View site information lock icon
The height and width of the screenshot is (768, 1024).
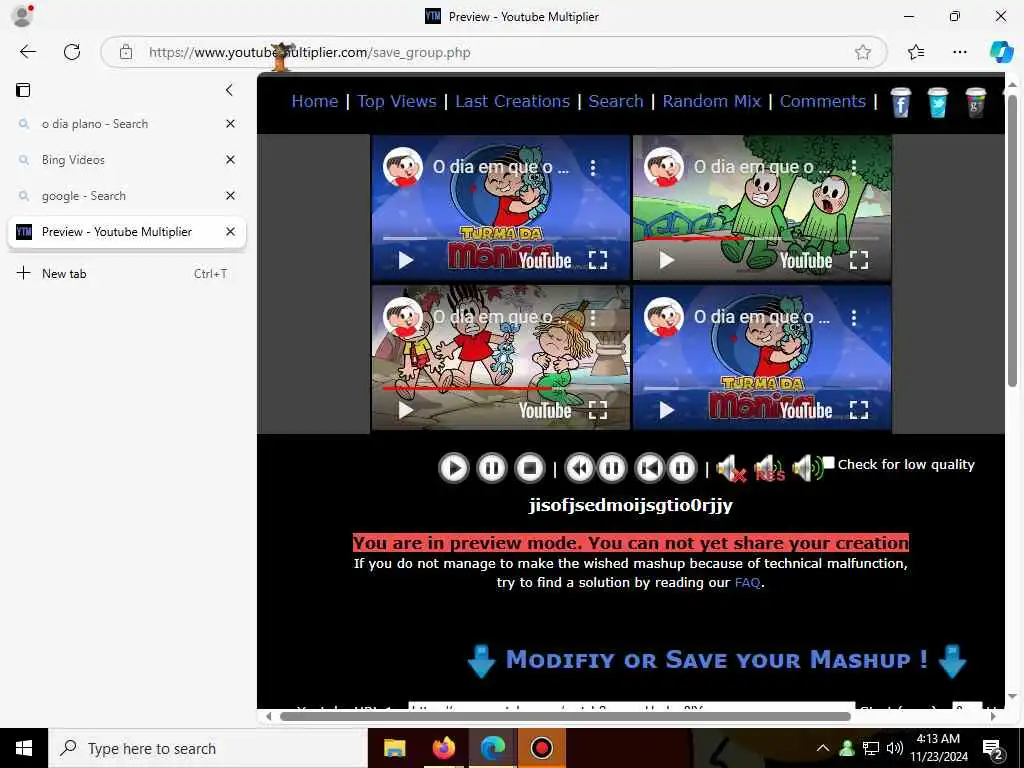126,52
